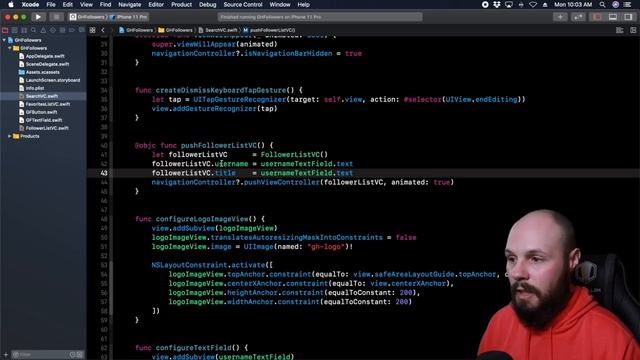Open the Apple menu

point(11,4)
